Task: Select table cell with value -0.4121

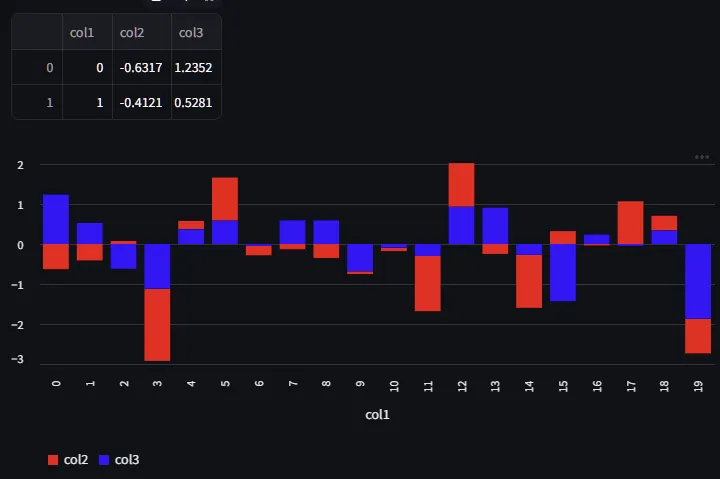Action: coord(142,102)
